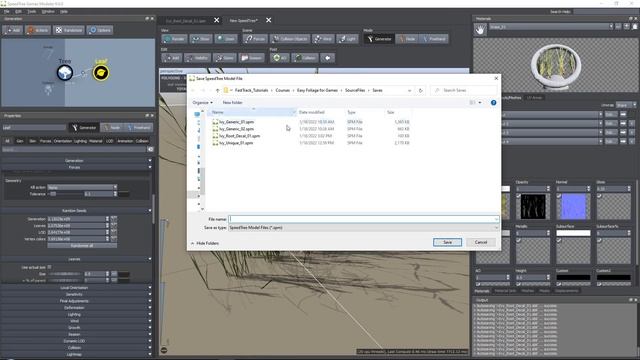Click the Randomize button in Generation panel
Viewport: 640px width, 360px height.
[69, 30]
